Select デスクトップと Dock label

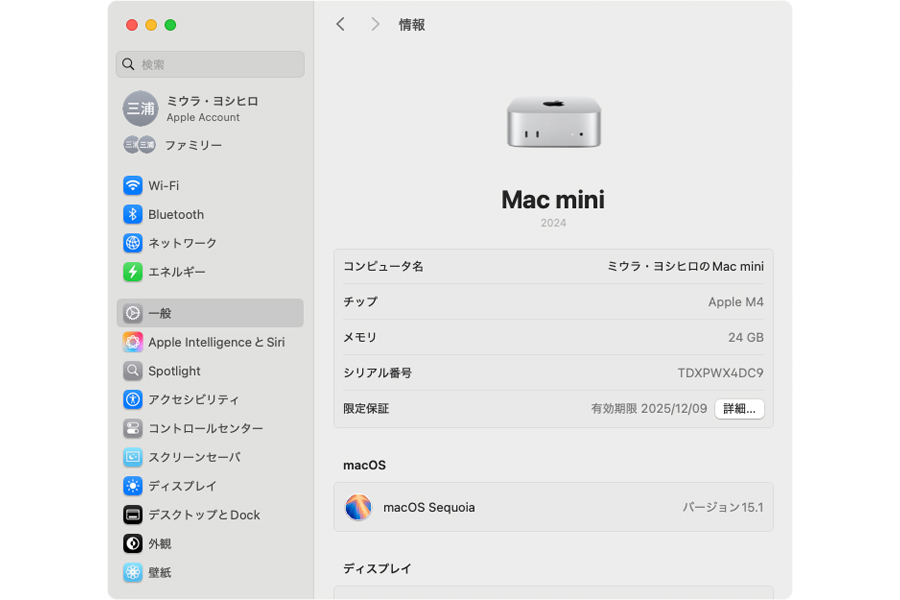pos(204,514)
